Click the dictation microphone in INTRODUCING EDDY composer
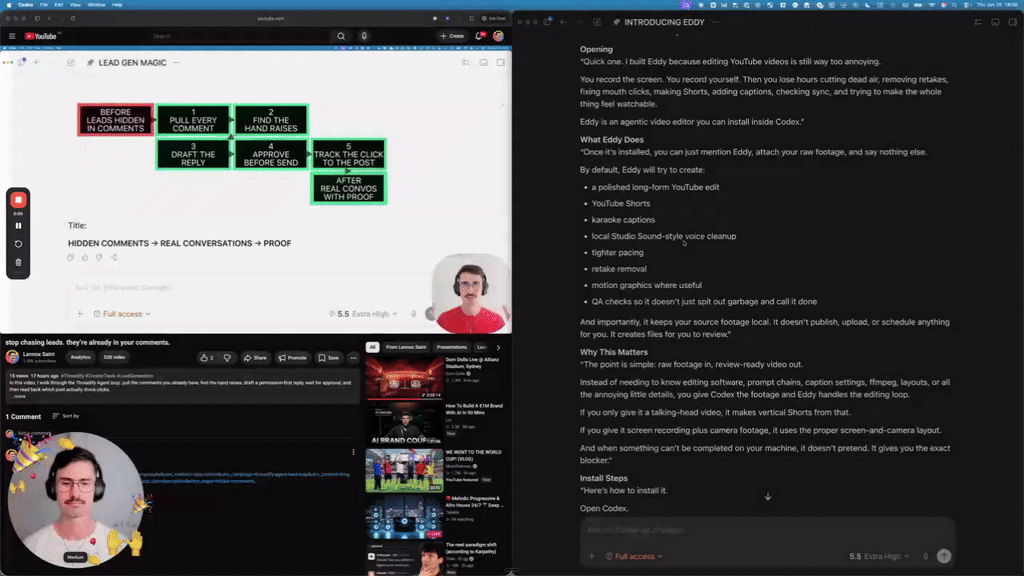The width and height of the screenshot is (1024, 576). [925, 556]
